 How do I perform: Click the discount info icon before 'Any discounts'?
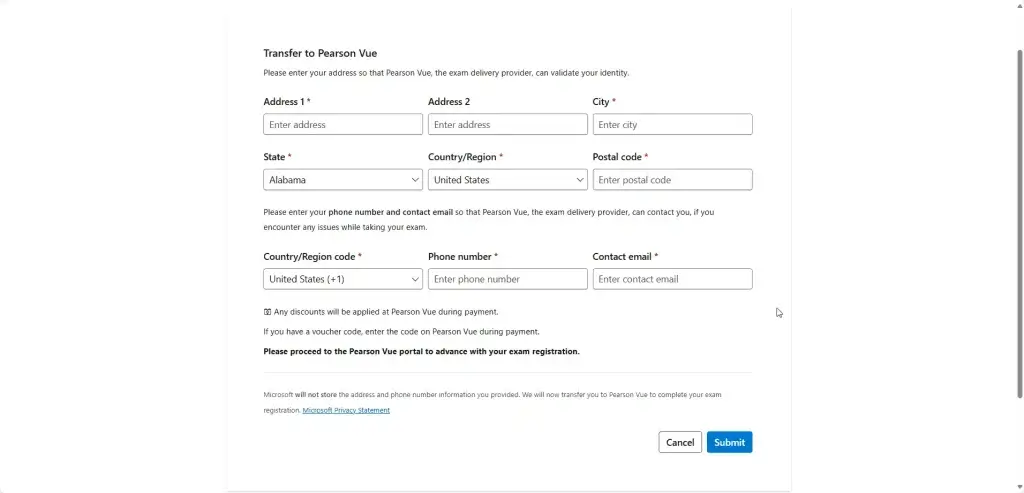[267, 312]
